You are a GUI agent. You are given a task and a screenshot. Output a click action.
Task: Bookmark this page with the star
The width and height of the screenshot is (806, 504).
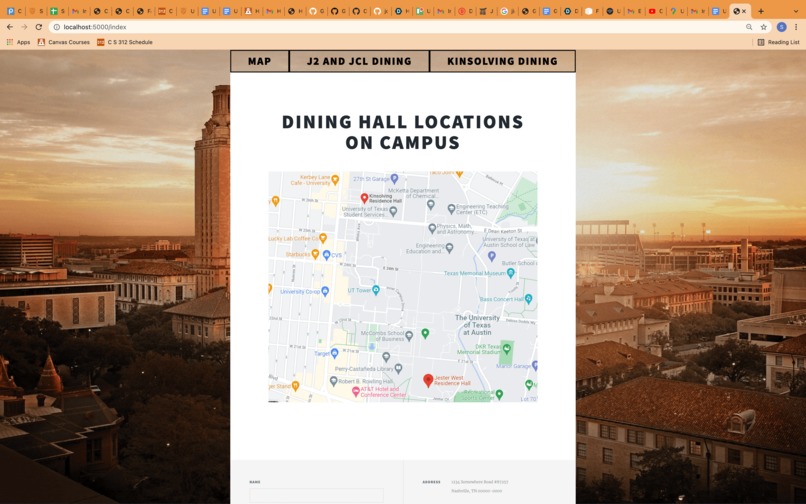[764, 27]
